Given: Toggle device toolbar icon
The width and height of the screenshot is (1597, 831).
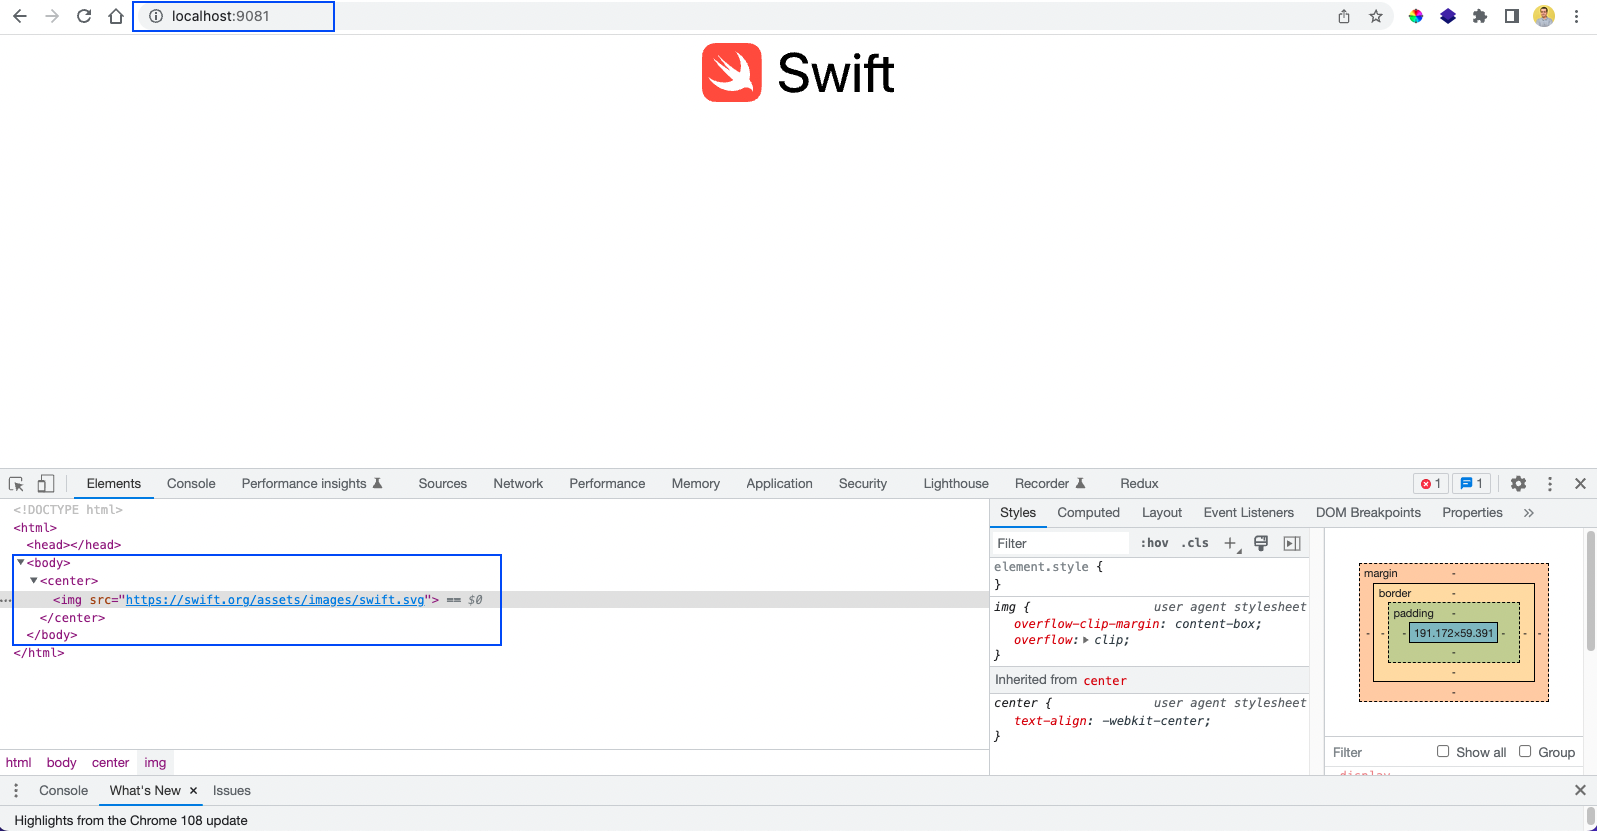Looking at the screenshot, I should tap(45, 484).
